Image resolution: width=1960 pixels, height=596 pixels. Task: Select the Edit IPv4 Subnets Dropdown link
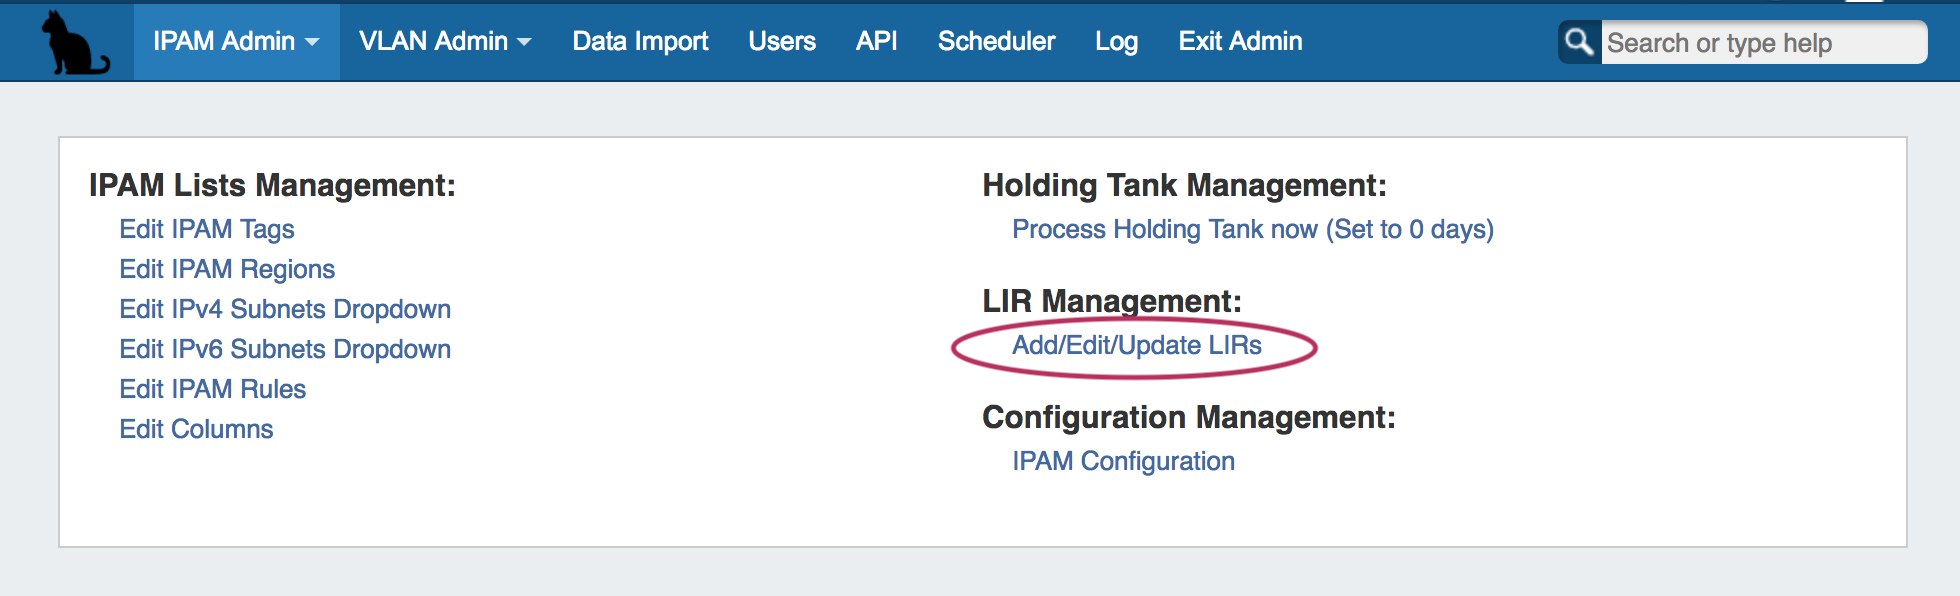(x=285, y=309)
